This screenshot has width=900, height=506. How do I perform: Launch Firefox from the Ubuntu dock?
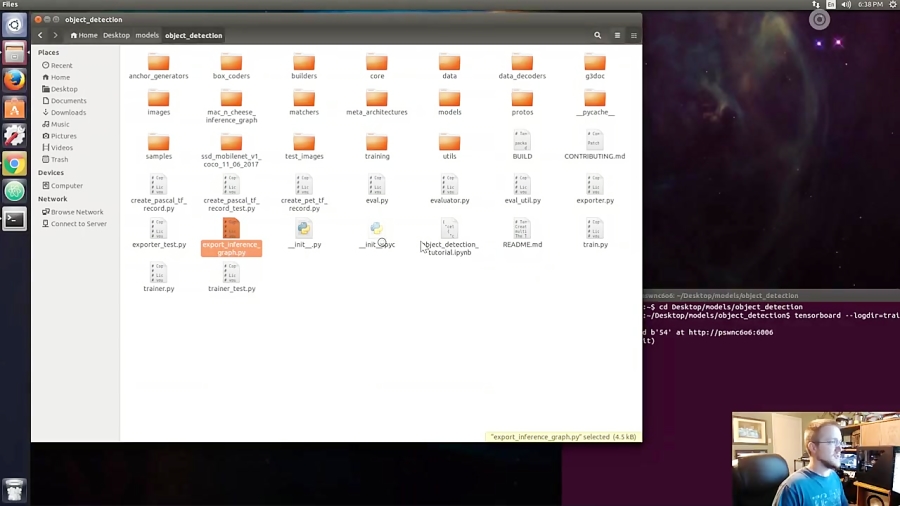point(14,80)
